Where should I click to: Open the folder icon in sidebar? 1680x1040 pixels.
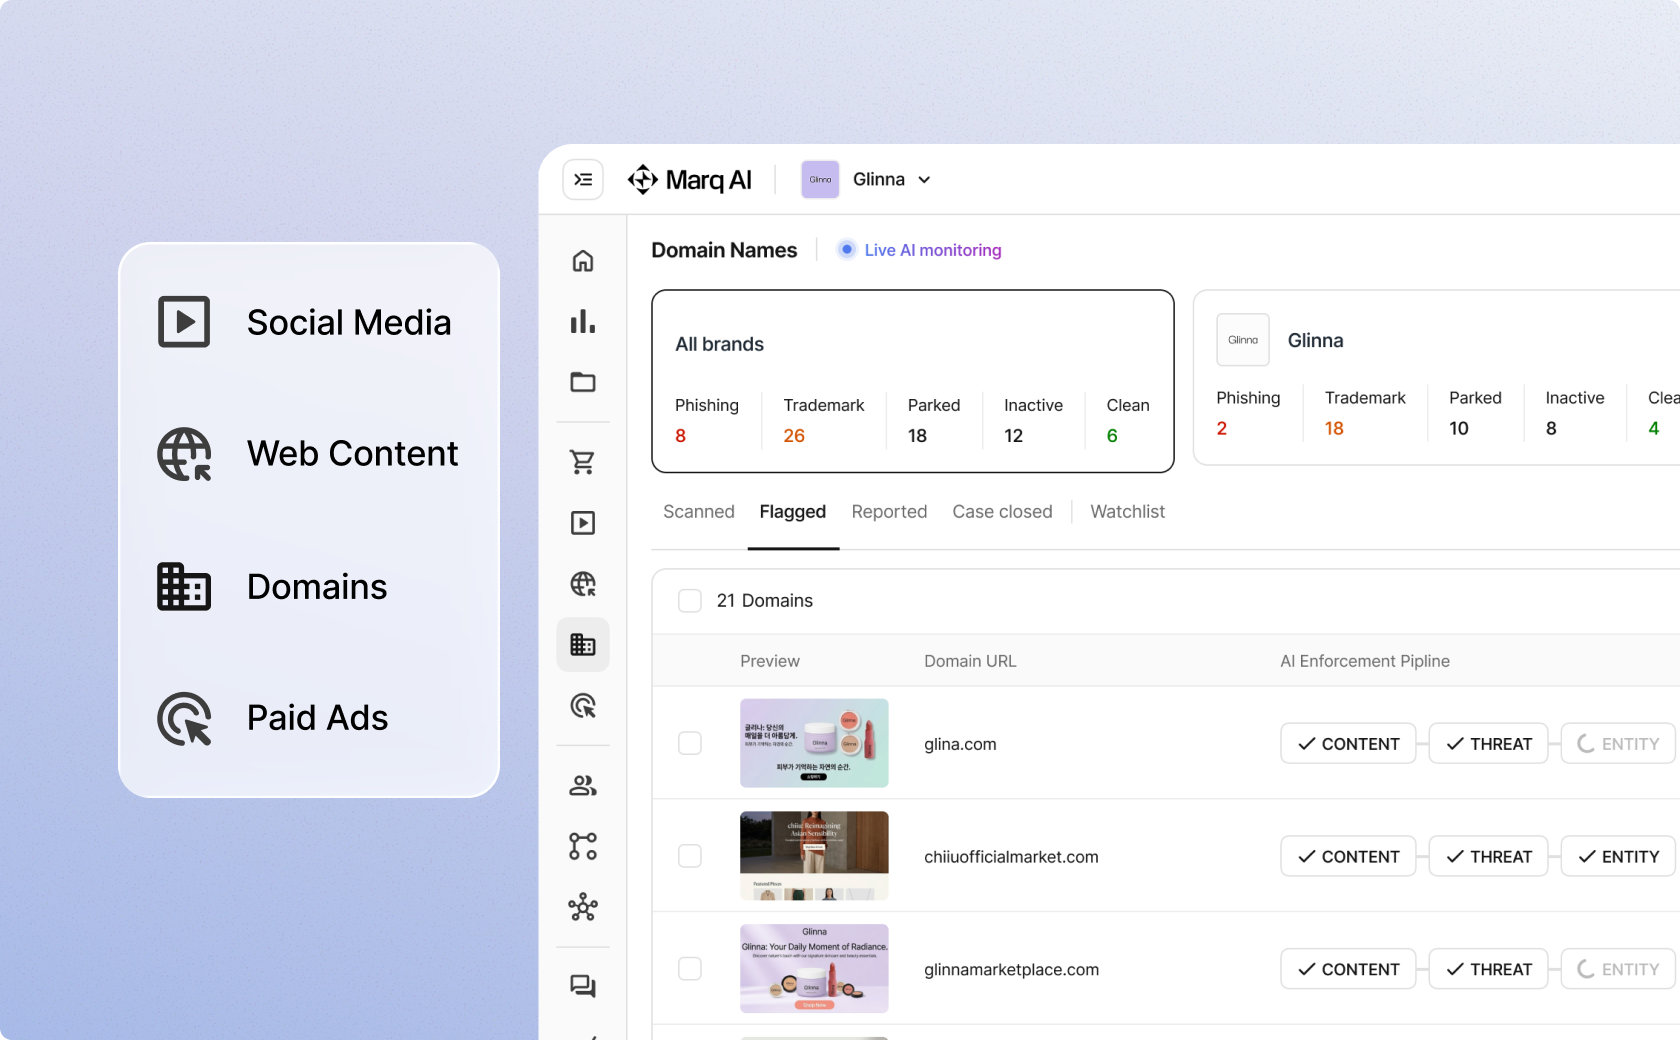[x=583, y=382]
